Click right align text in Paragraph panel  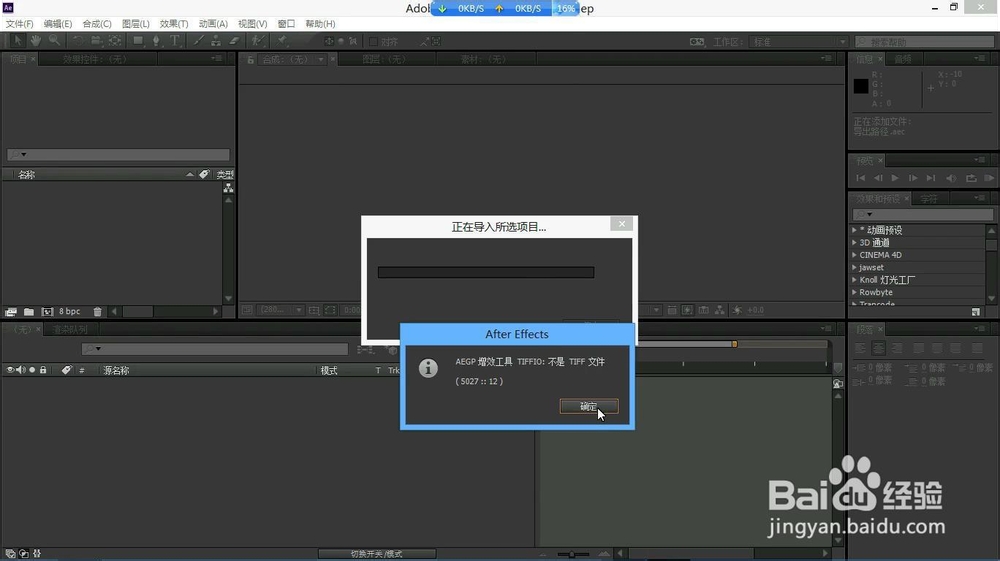click(x=897, y=348)
